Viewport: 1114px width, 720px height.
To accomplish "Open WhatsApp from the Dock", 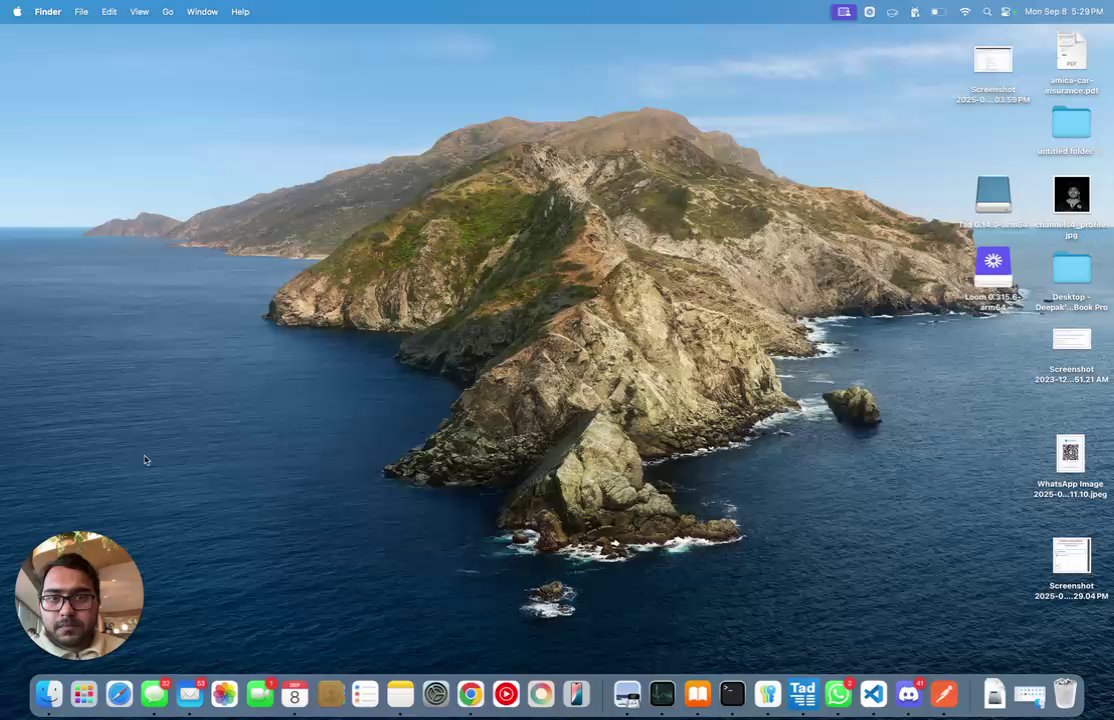I will (x=838, y=693).
